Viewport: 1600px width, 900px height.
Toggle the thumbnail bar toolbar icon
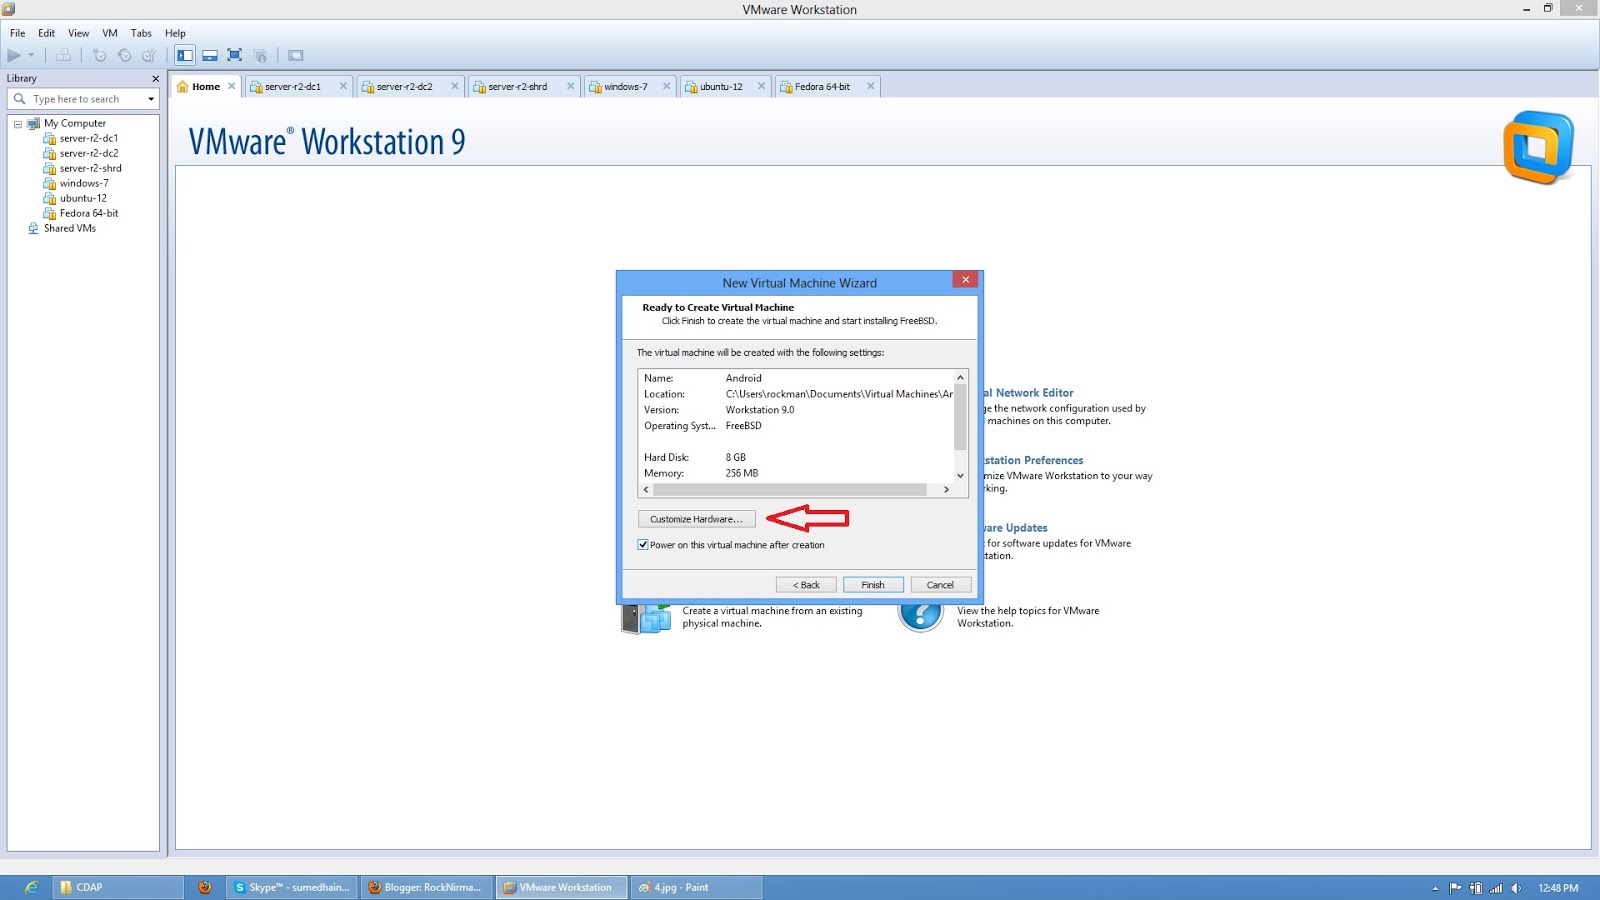click(x=210, y=55)
